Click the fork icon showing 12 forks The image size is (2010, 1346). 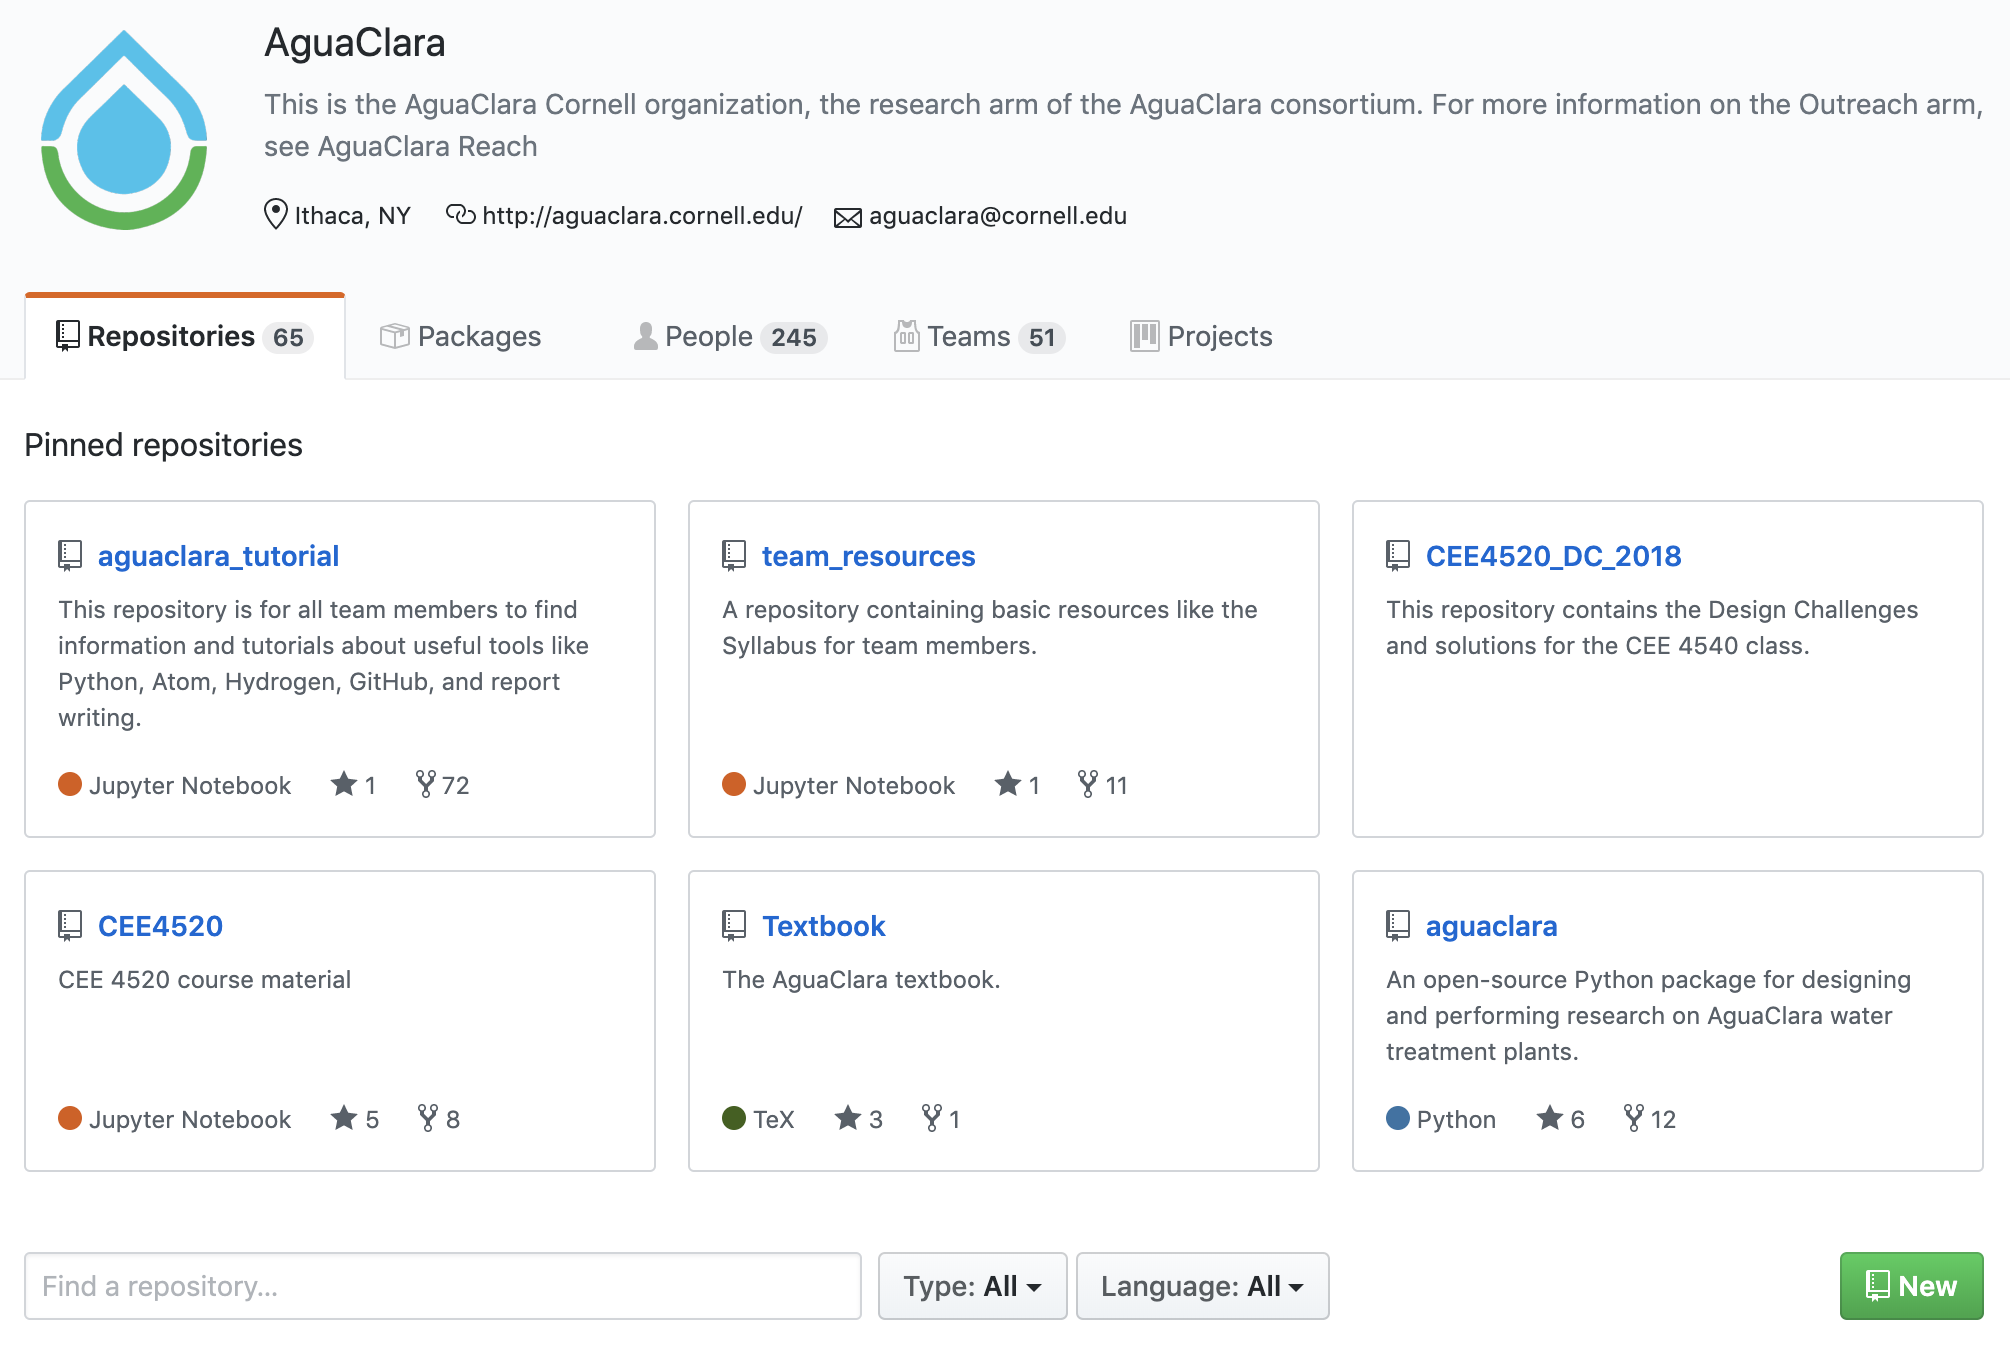coord(1633,1118)
